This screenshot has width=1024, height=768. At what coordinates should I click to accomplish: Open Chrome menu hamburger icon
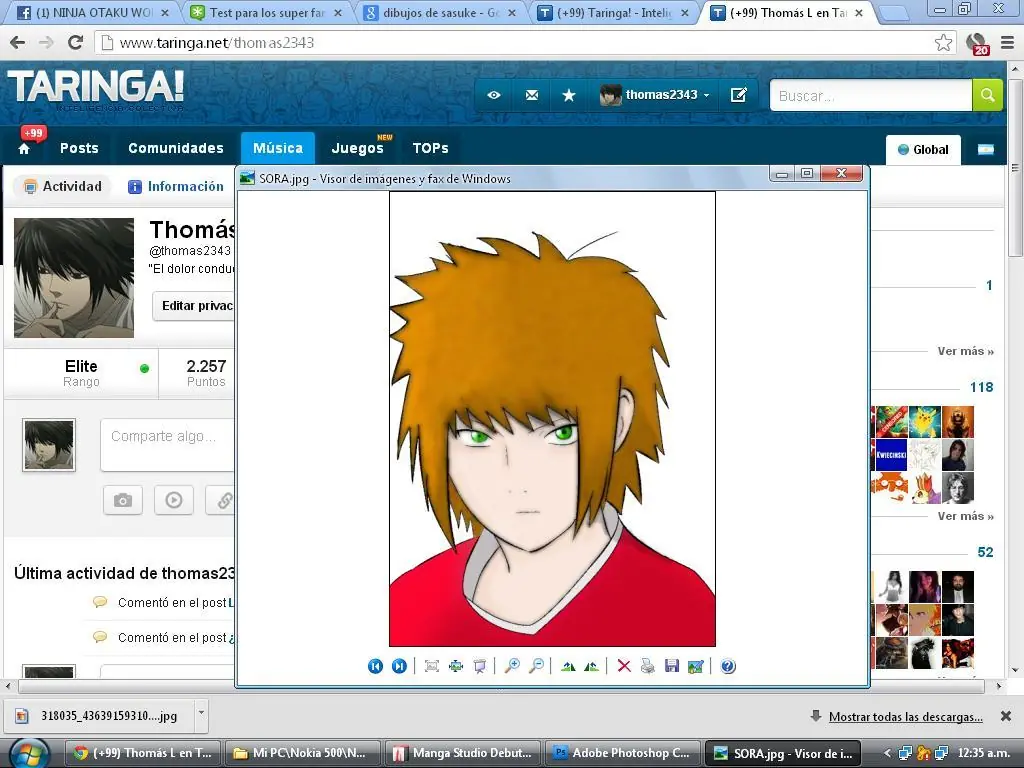[x=1008, y=43]
